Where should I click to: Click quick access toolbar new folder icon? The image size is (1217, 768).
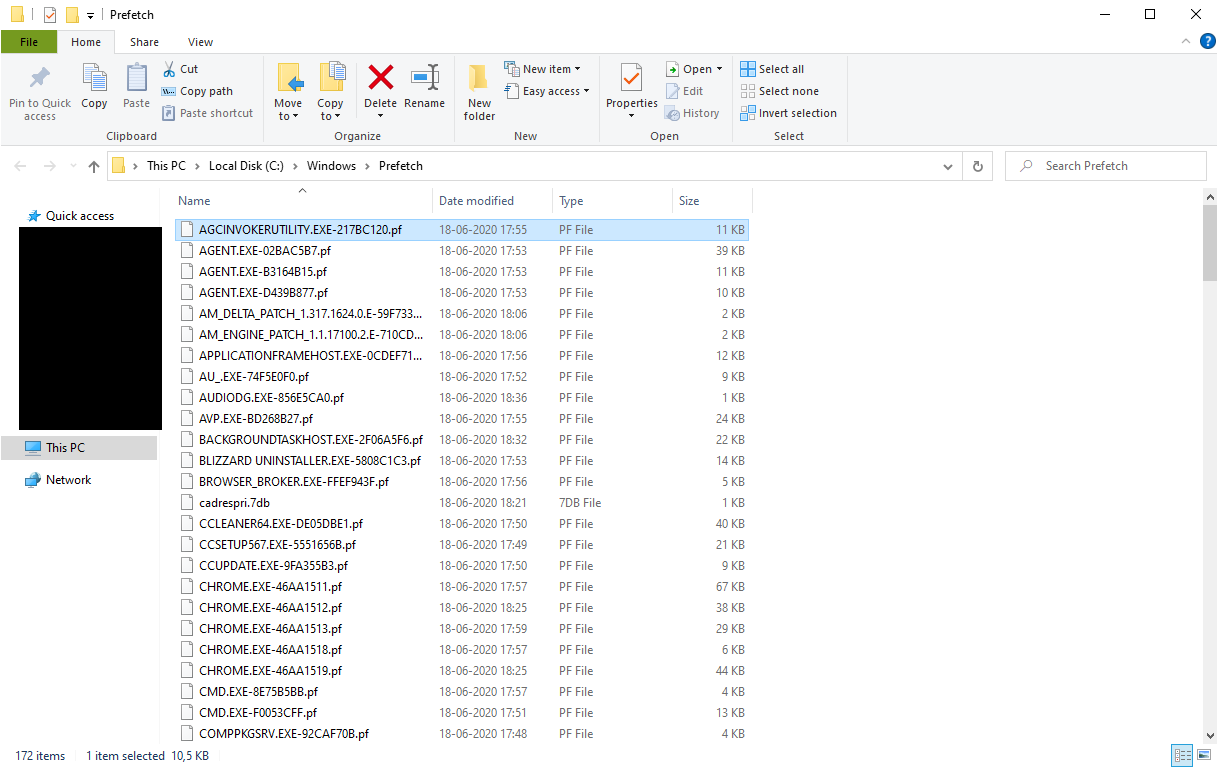tap(71, 15)
